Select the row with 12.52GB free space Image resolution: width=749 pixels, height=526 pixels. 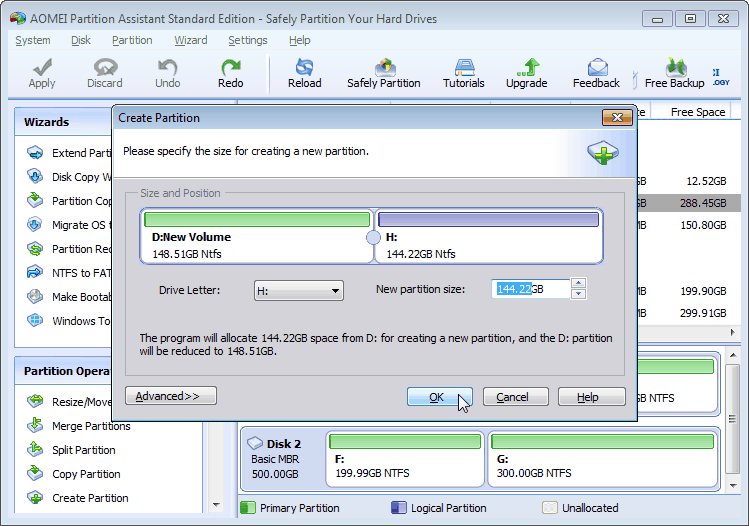point(689,181)
